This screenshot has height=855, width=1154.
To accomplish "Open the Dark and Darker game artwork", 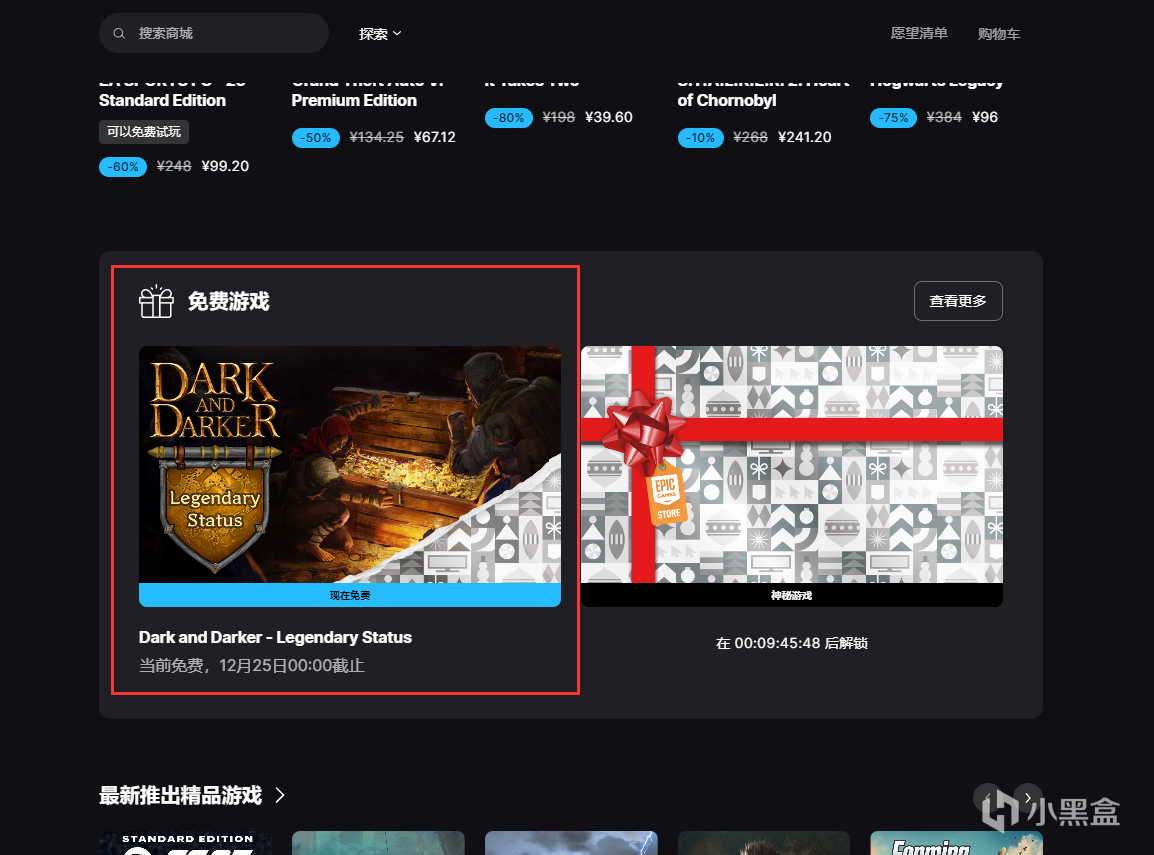I will pos(350,464).
